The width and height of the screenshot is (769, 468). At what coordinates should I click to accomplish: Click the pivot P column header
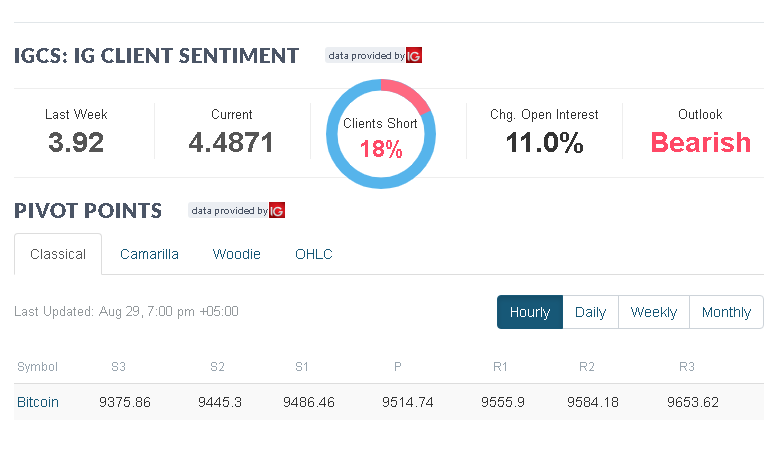[x=398, y=367]
